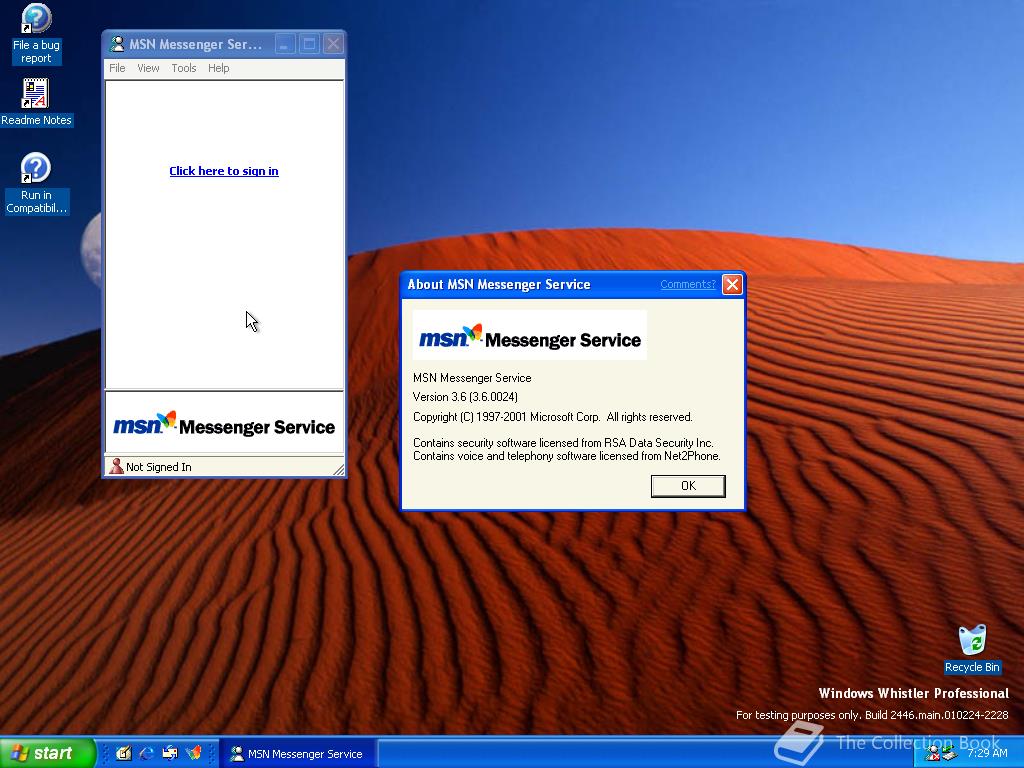Screen dimensions: 1024x768
Task: Click the network connection tray icon
Action: (x=949, y=754)
